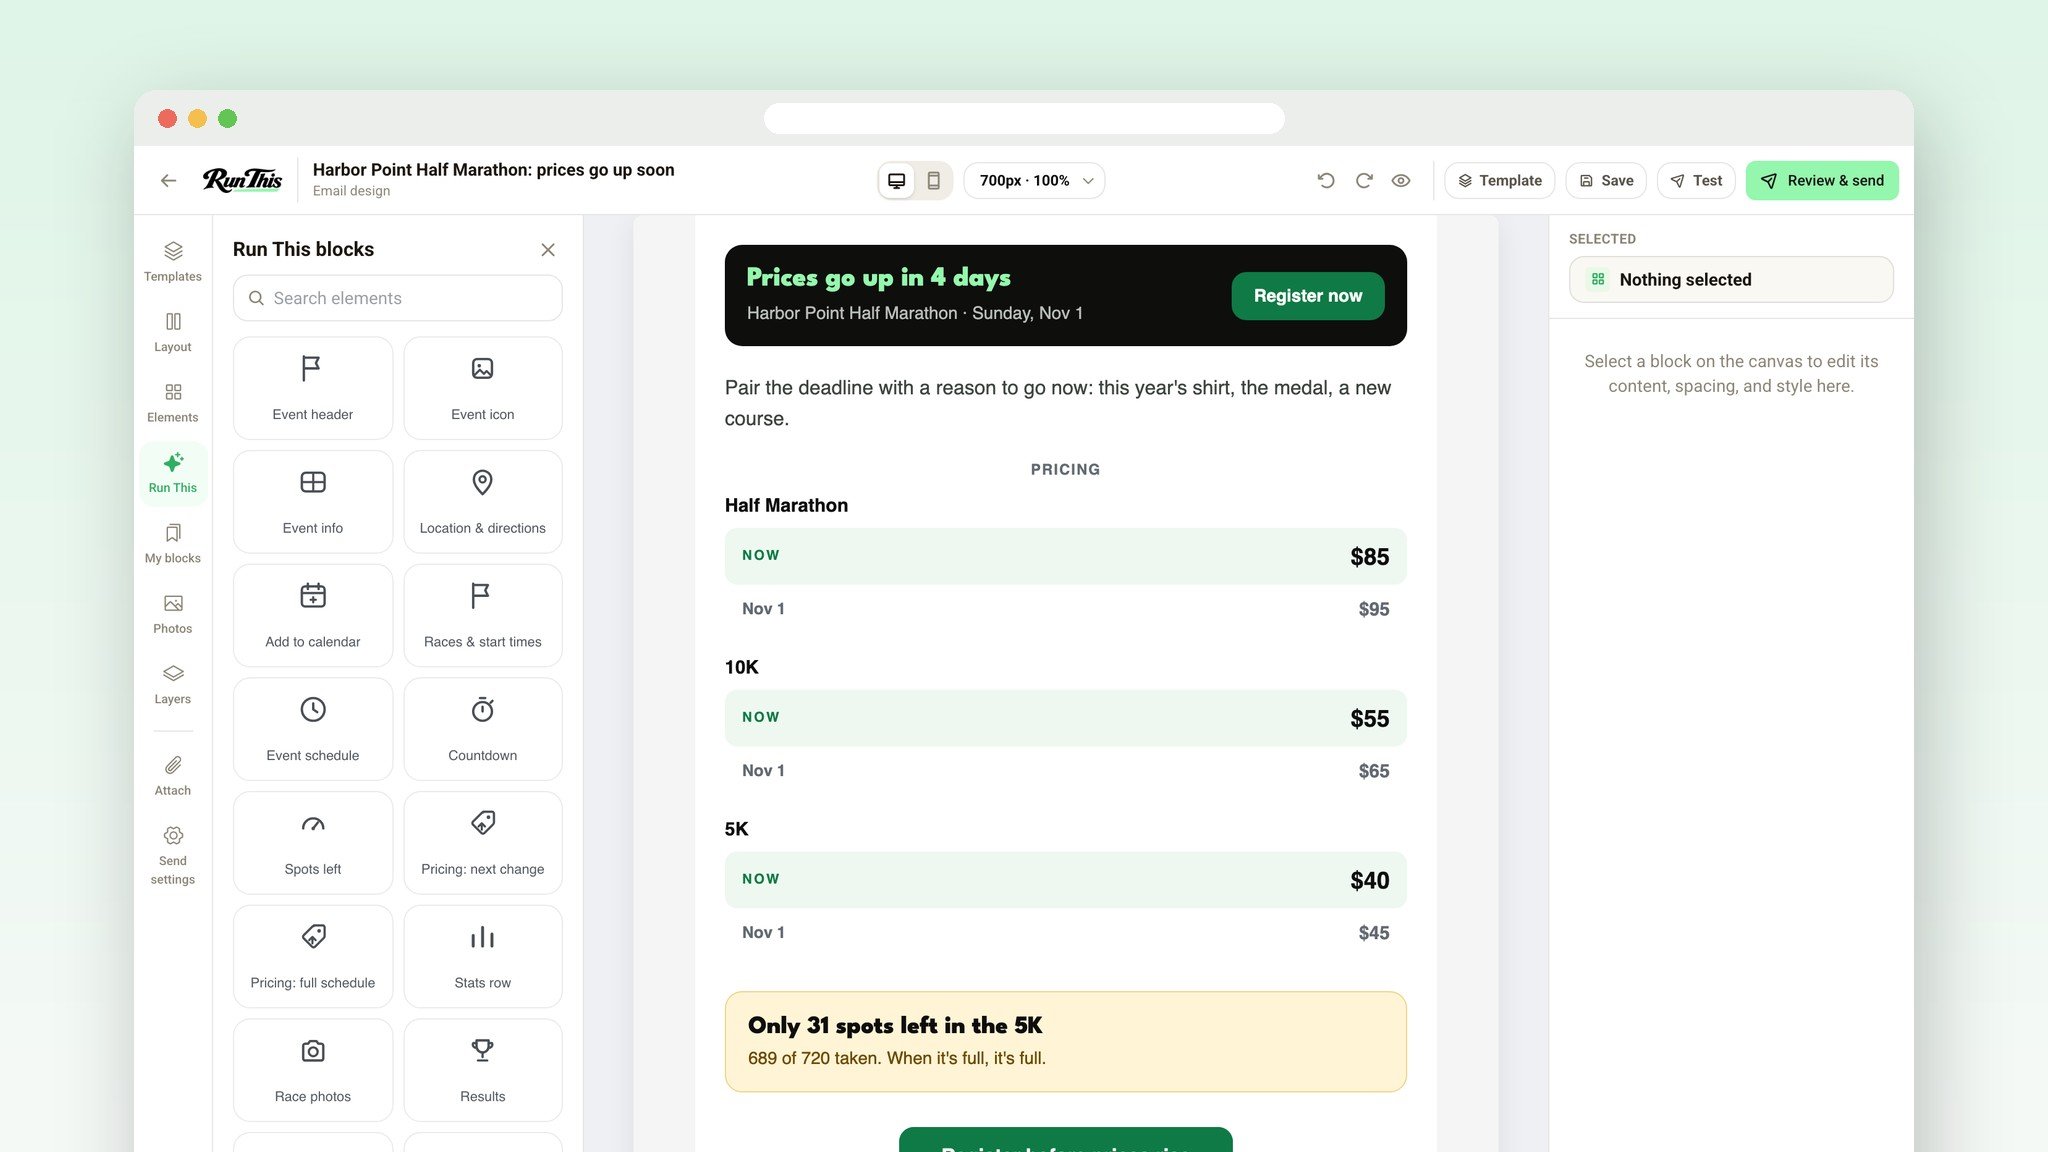This screenshot has width=2048, height=1152.
Task: Switch to desktop preview mode
Action: click(x=897, y=181)
